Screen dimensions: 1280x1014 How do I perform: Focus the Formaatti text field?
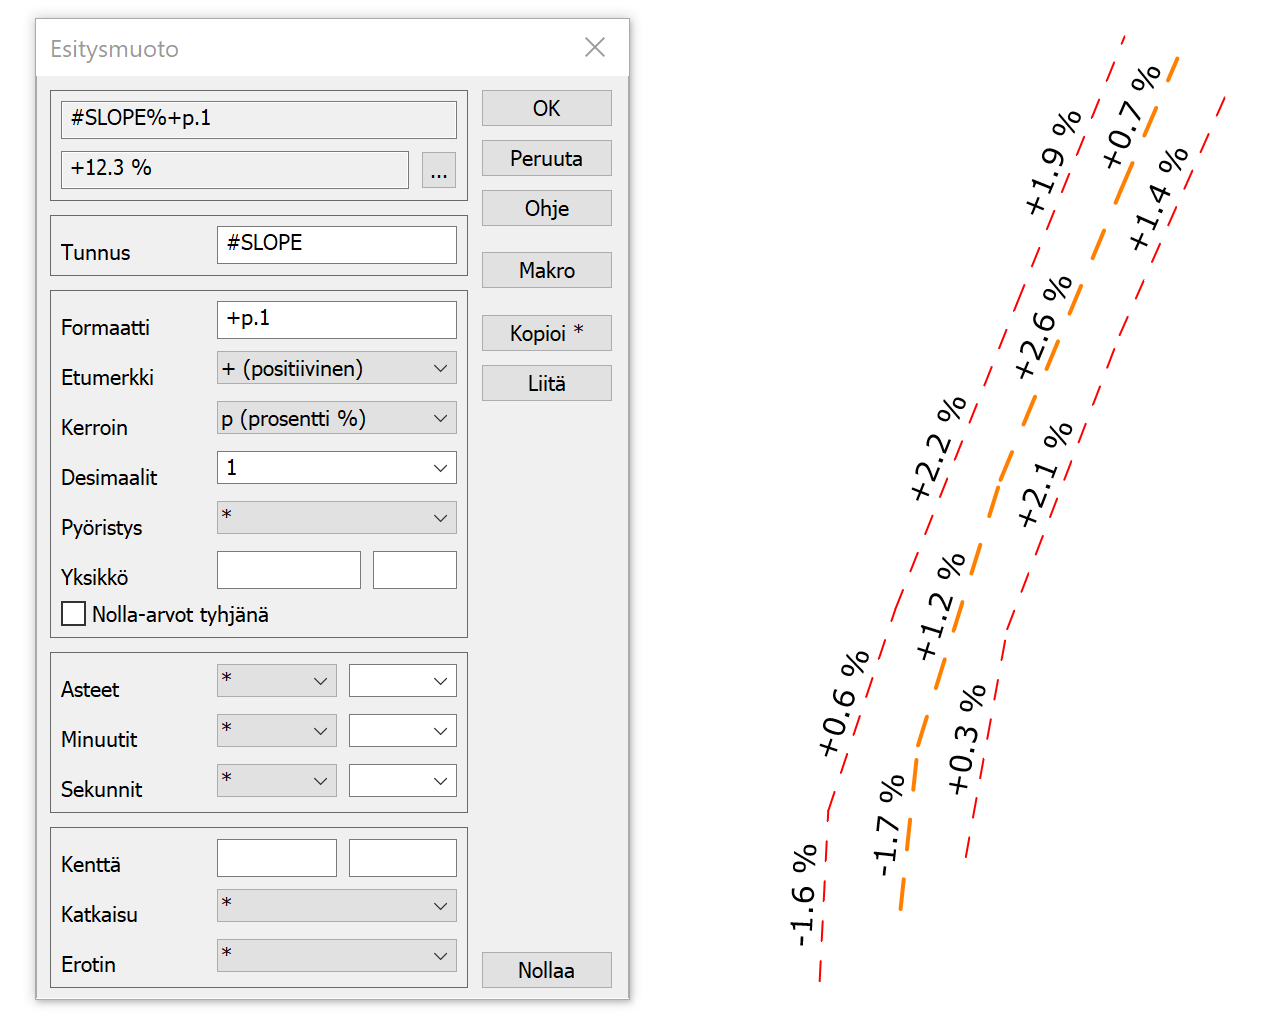click(x=336, y=319)
